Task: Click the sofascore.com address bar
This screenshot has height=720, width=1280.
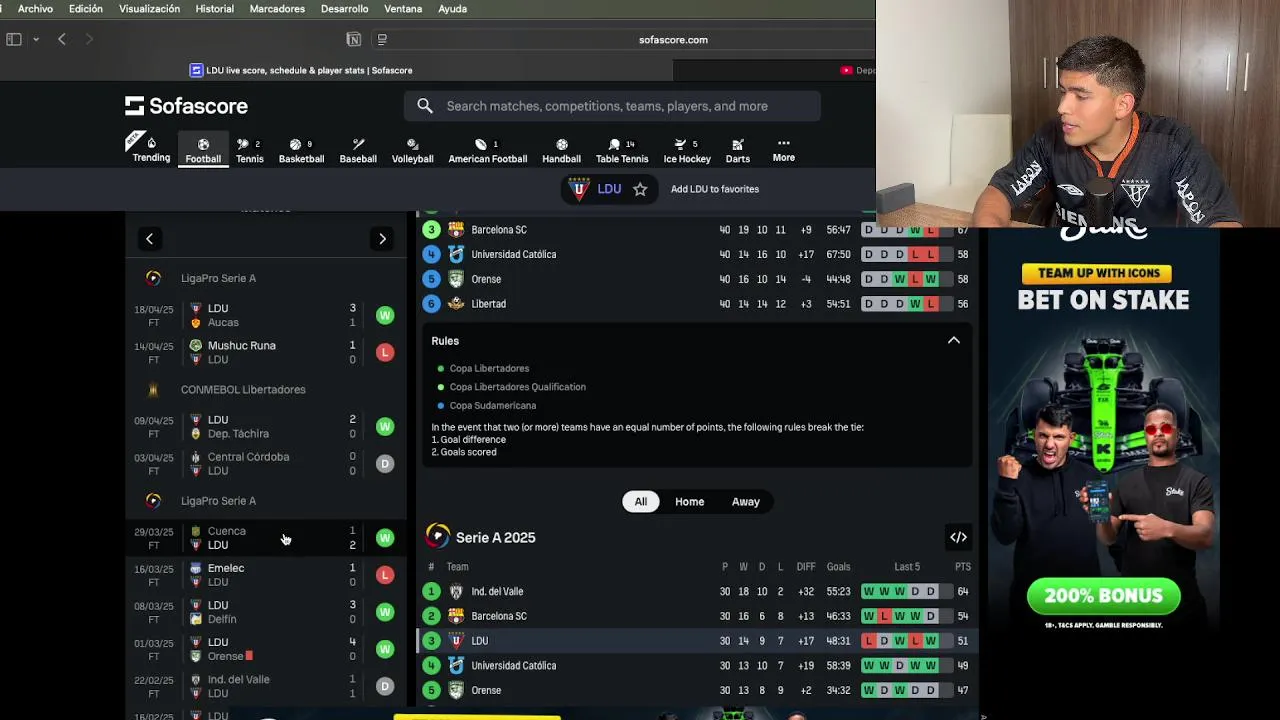Action: pyautogui.click(x=673, y=40)
